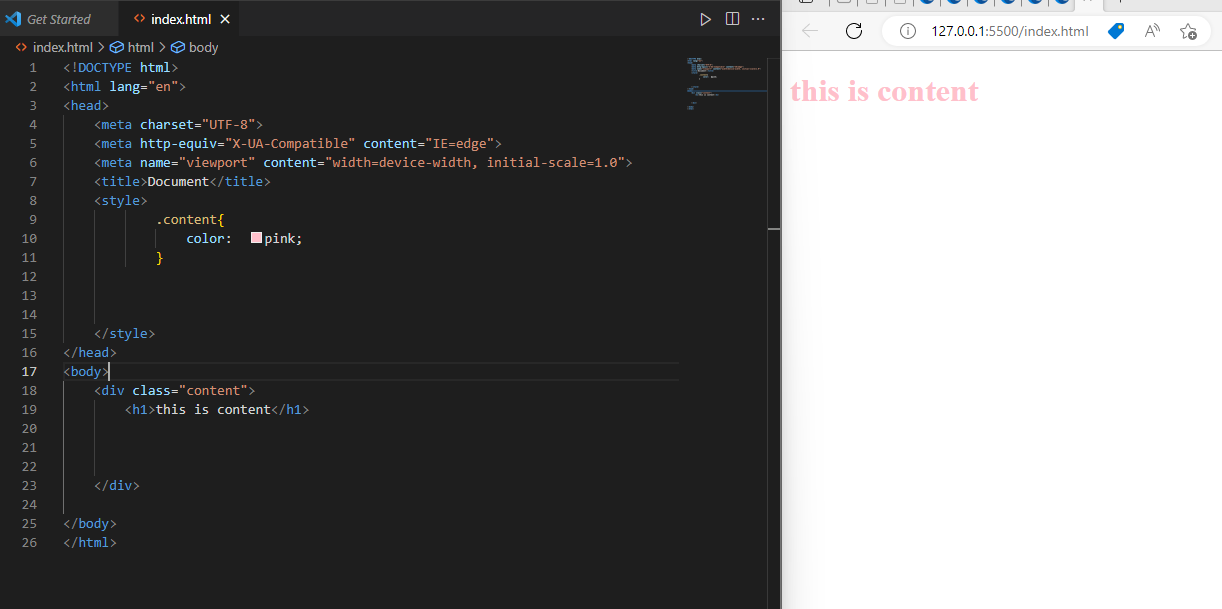Viewport: 1222px width, 609px height.
Task: Refresh the browser page
Action: pyautogui.click(x=854, y=31)
